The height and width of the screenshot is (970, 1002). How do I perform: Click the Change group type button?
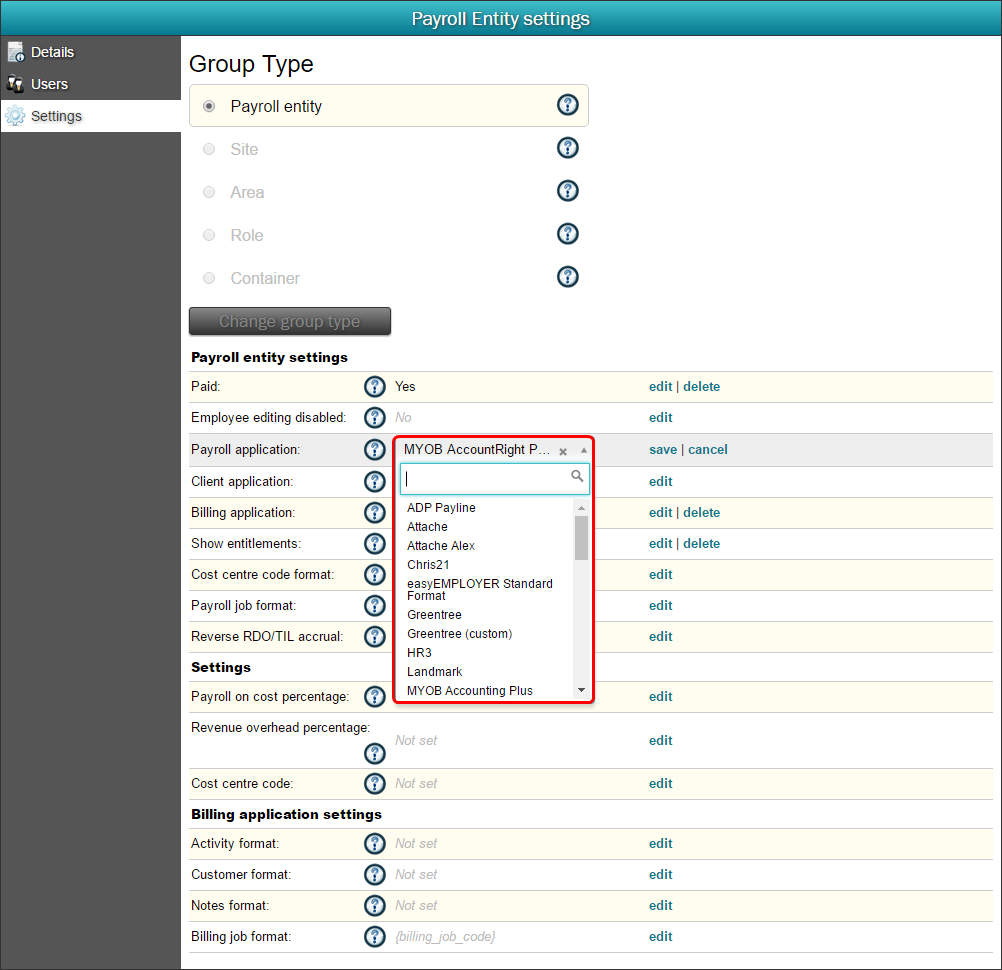coord(289,321)
